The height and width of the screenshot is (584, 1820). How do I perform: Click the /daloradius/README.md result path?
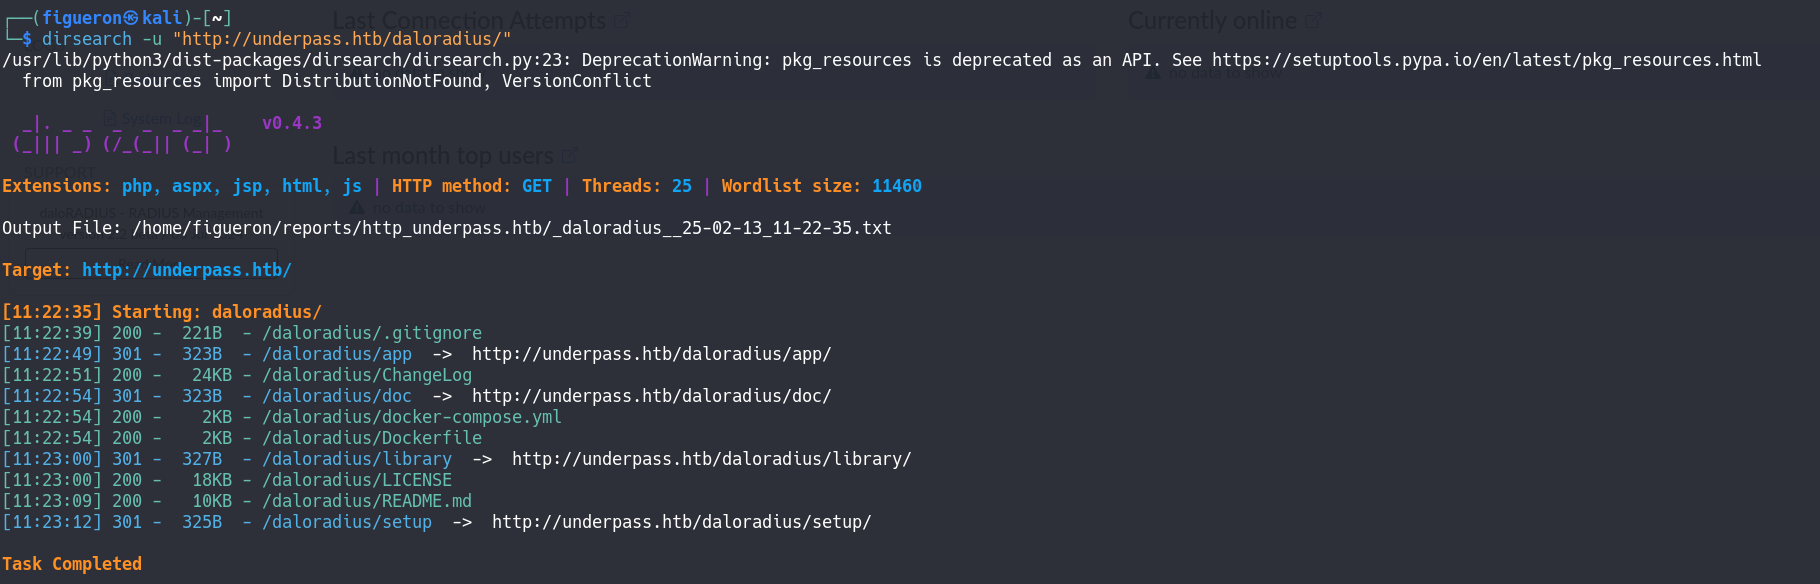[366, 501]
